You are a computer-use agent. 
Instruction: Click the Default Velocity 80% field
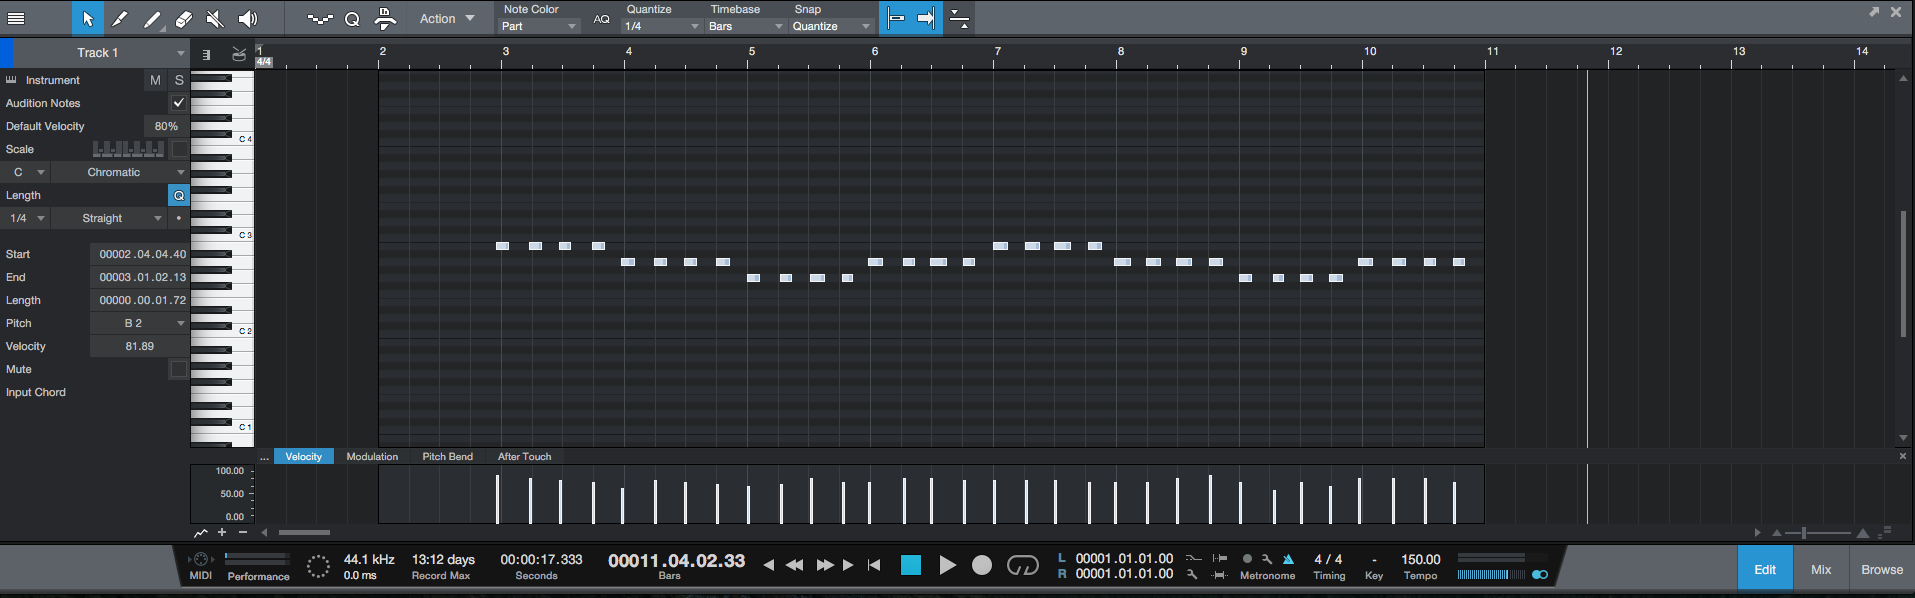click(x=166, y=126)
